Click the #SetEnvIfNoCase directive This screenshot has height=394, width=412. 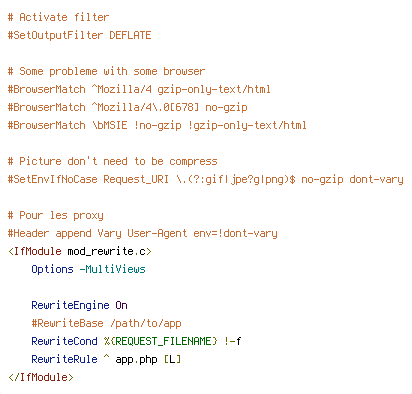(x=53, y=179)
